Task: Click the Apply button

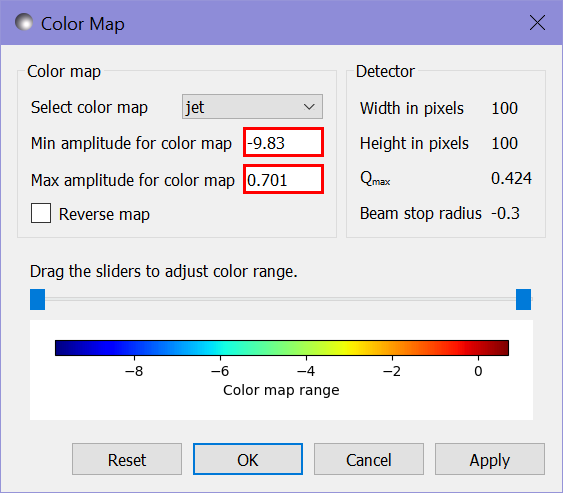Action: (x=490, y=459)
